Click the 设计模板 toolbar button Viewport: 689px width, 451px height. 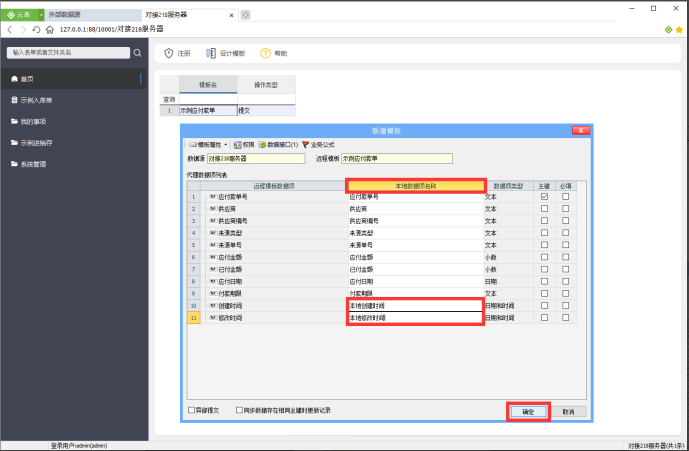click(226, 53)
